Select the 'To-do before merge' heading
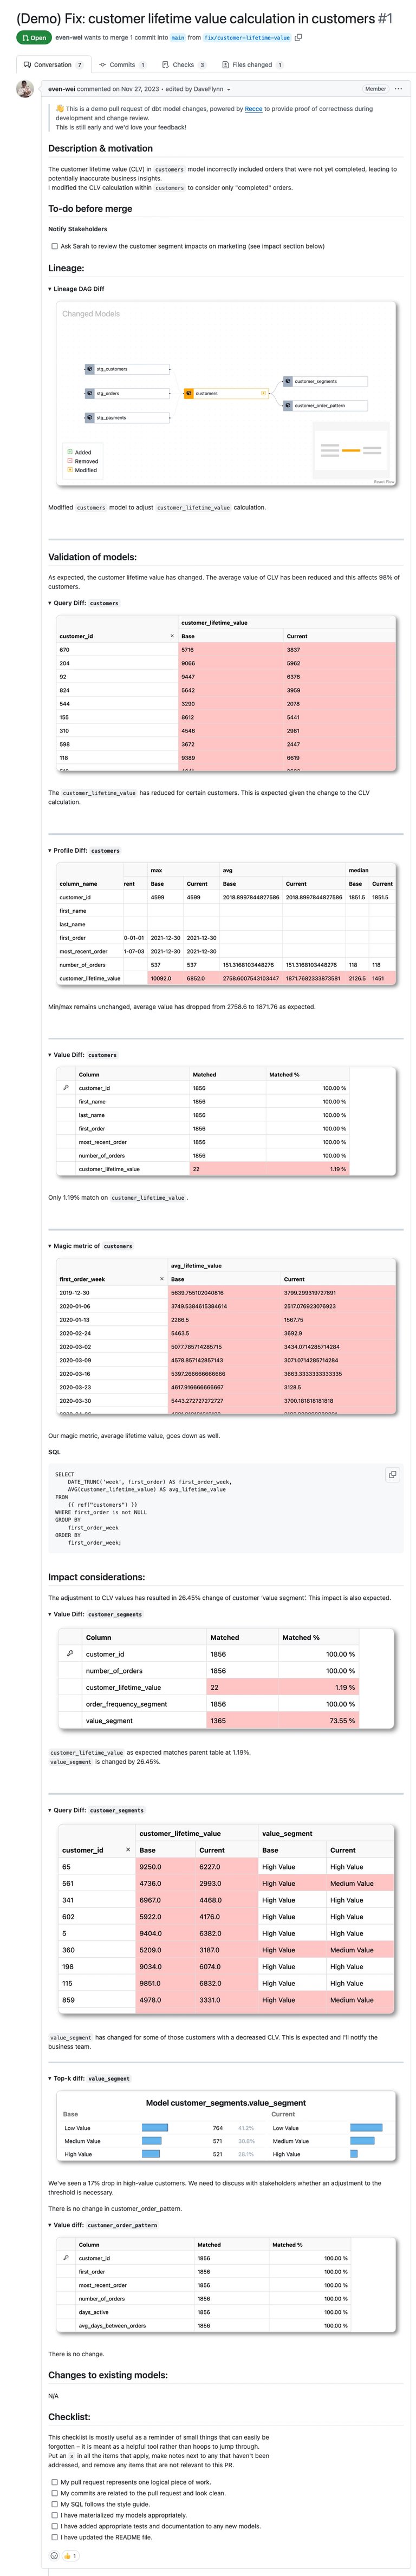This screenshot has width=416, height=2576. tap(90, 209)
